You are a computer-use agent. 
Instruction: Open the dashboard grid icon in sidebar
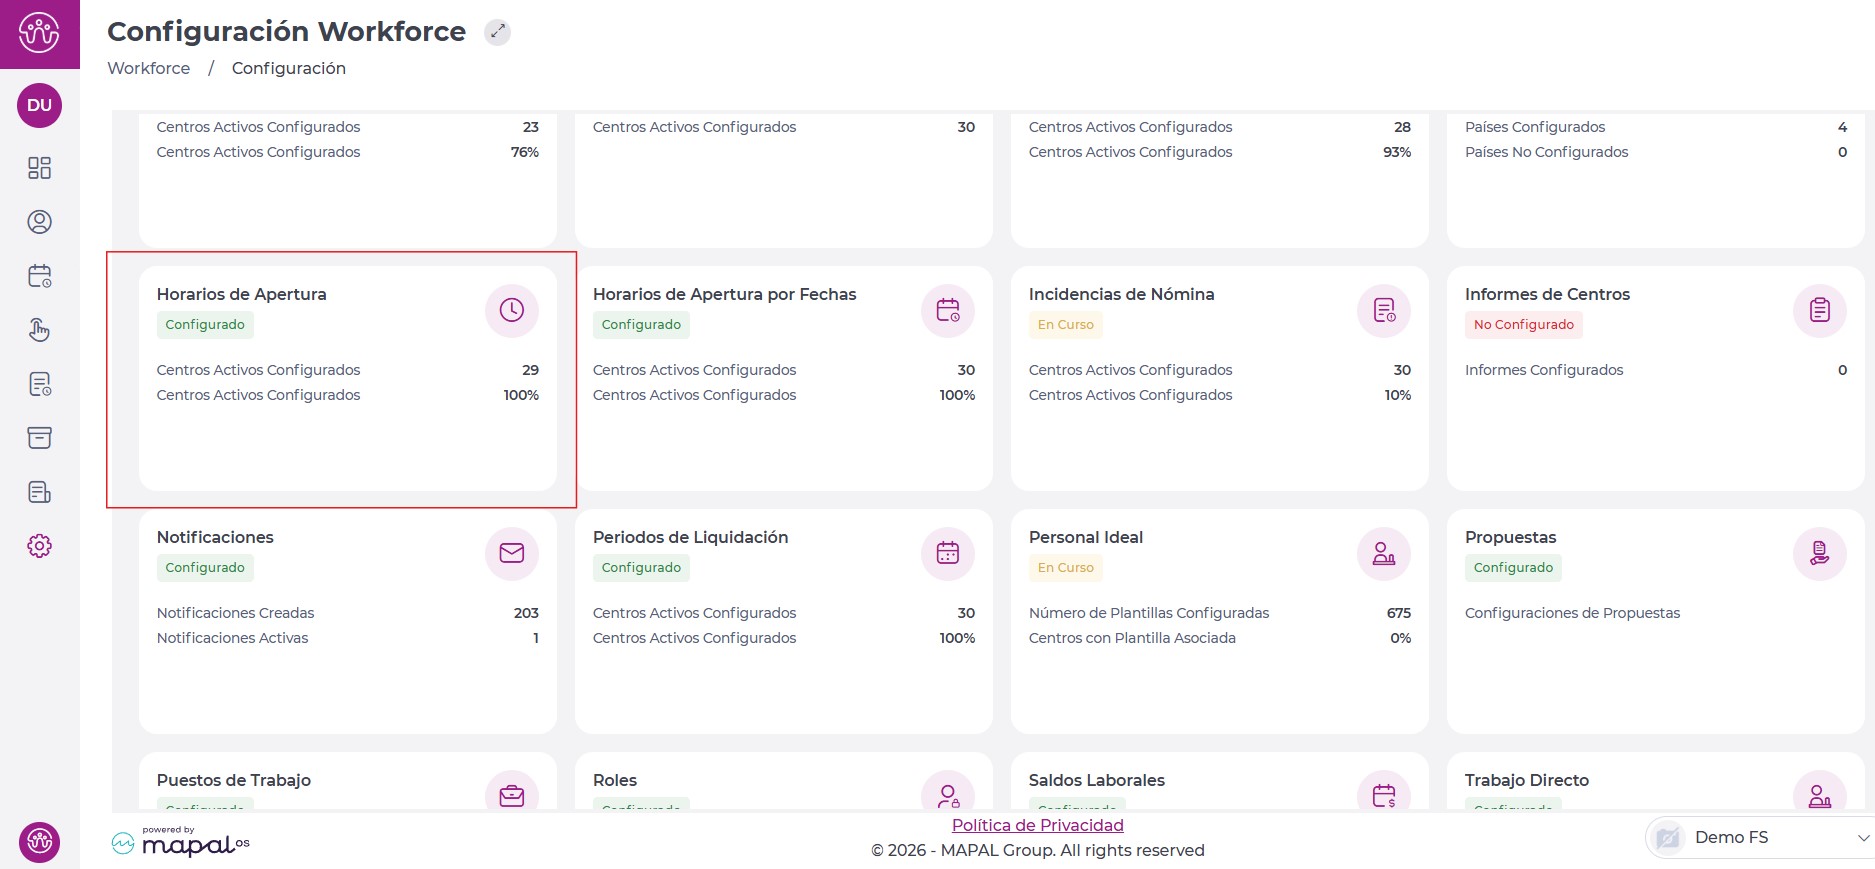tap(39, 168)
